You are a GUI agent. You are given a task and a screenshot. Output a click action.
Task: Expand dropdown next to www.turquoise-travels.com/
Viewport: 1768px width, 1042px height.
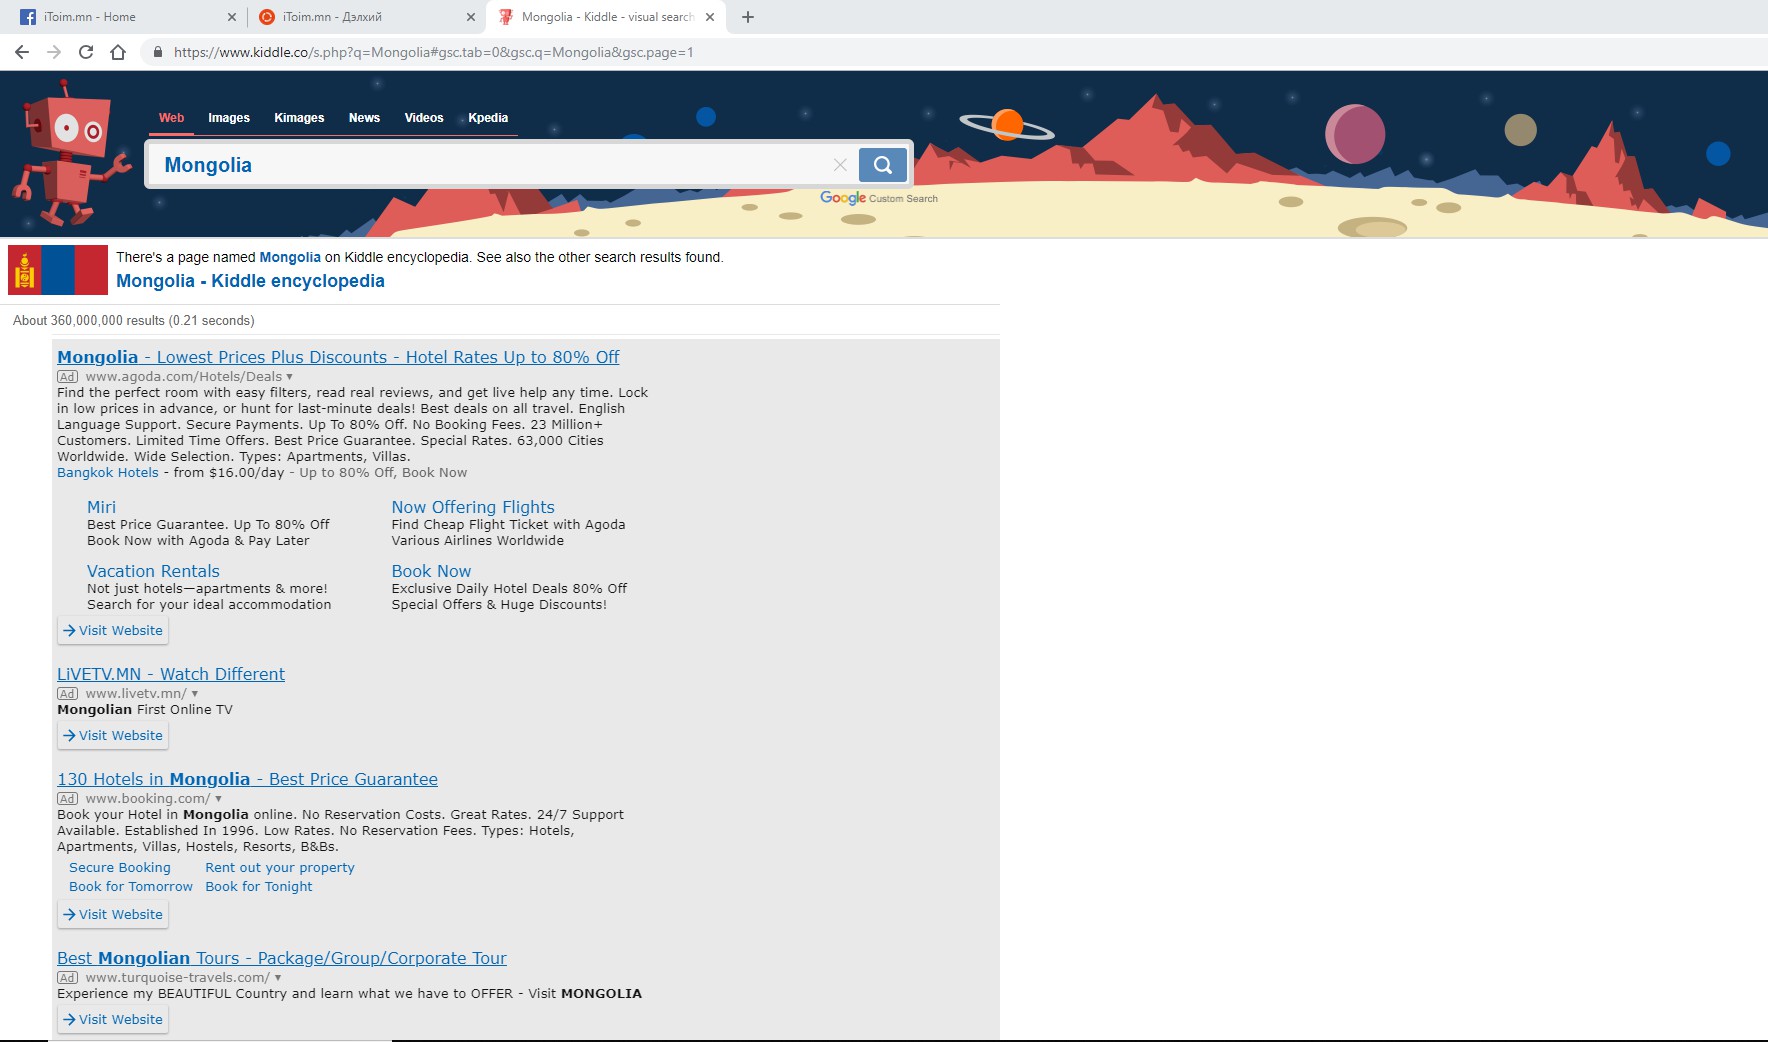278,977
